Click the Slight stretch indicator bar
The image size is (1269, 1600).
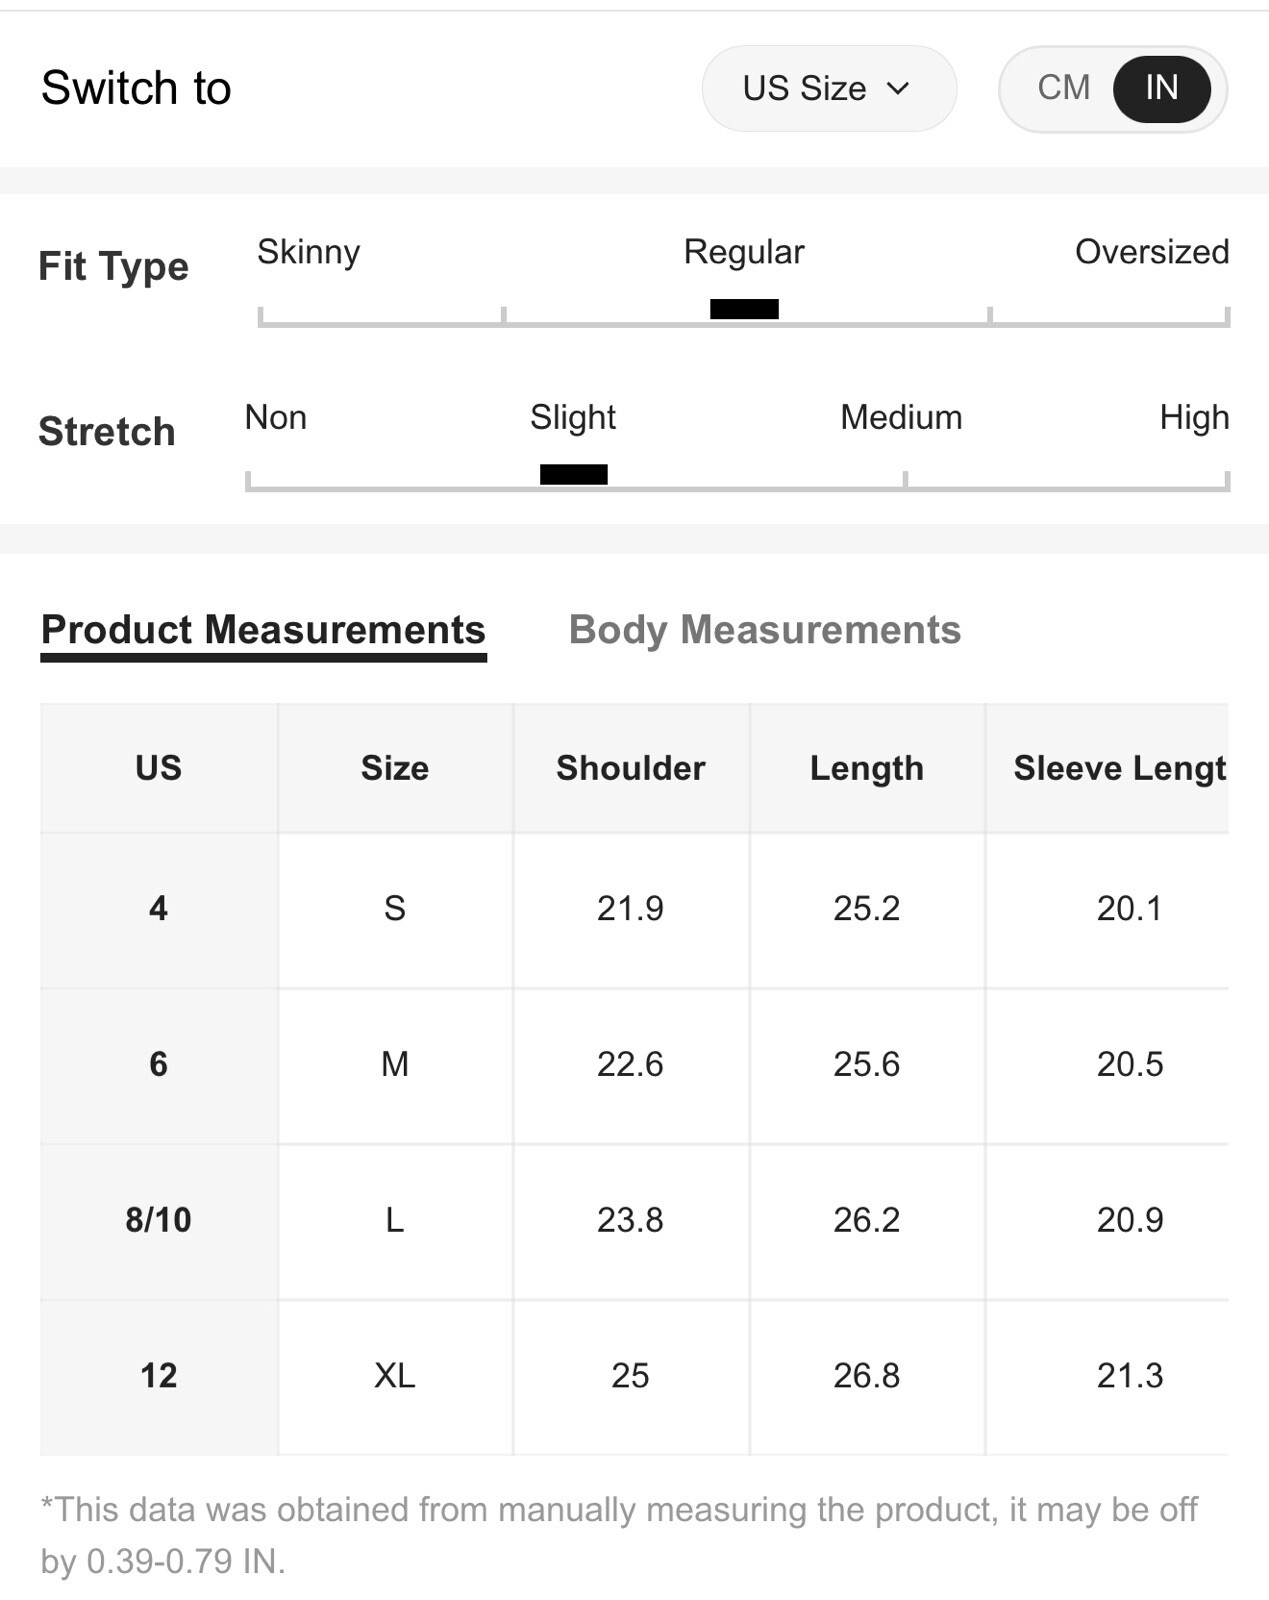(574, 474)
